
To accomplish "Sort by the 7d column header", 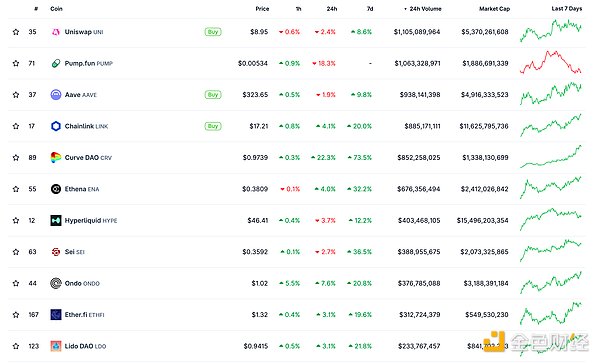I will coord(370,8).
